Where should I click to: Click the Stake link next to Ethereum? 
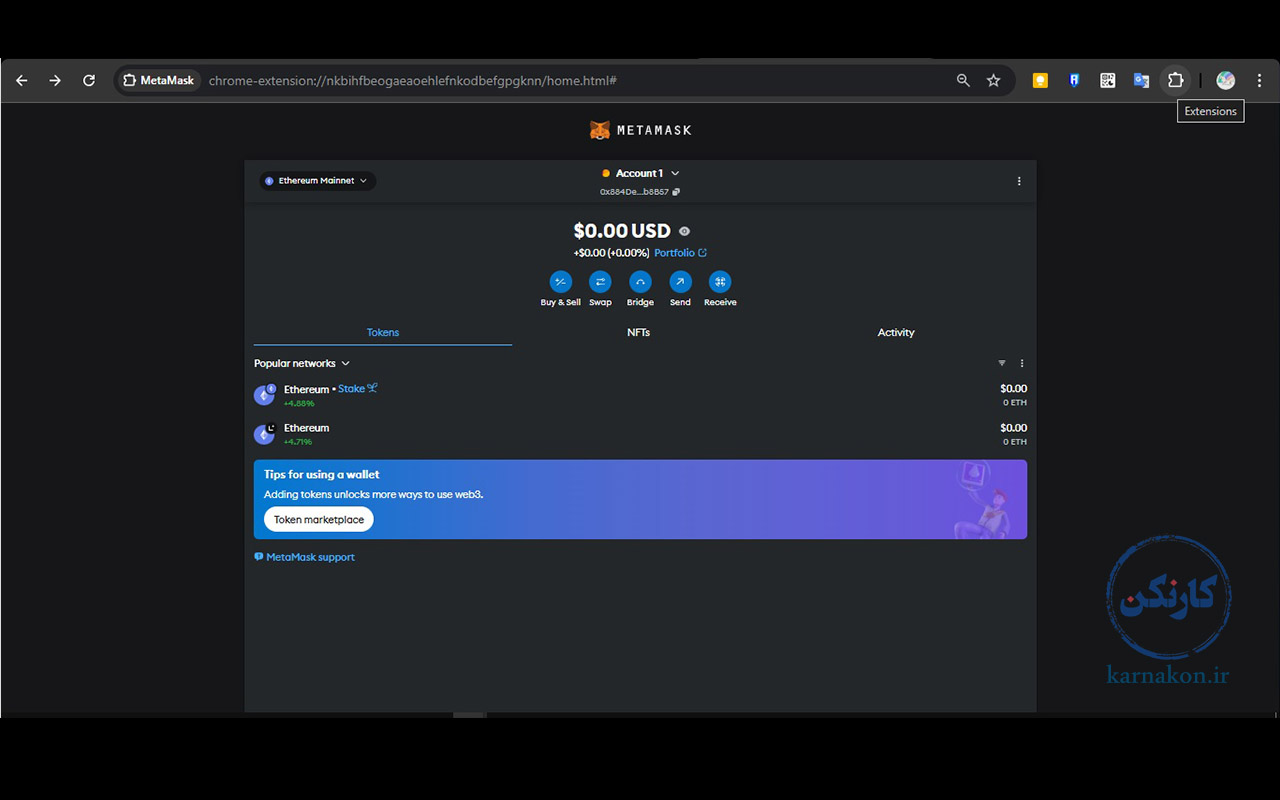point(358,389)
